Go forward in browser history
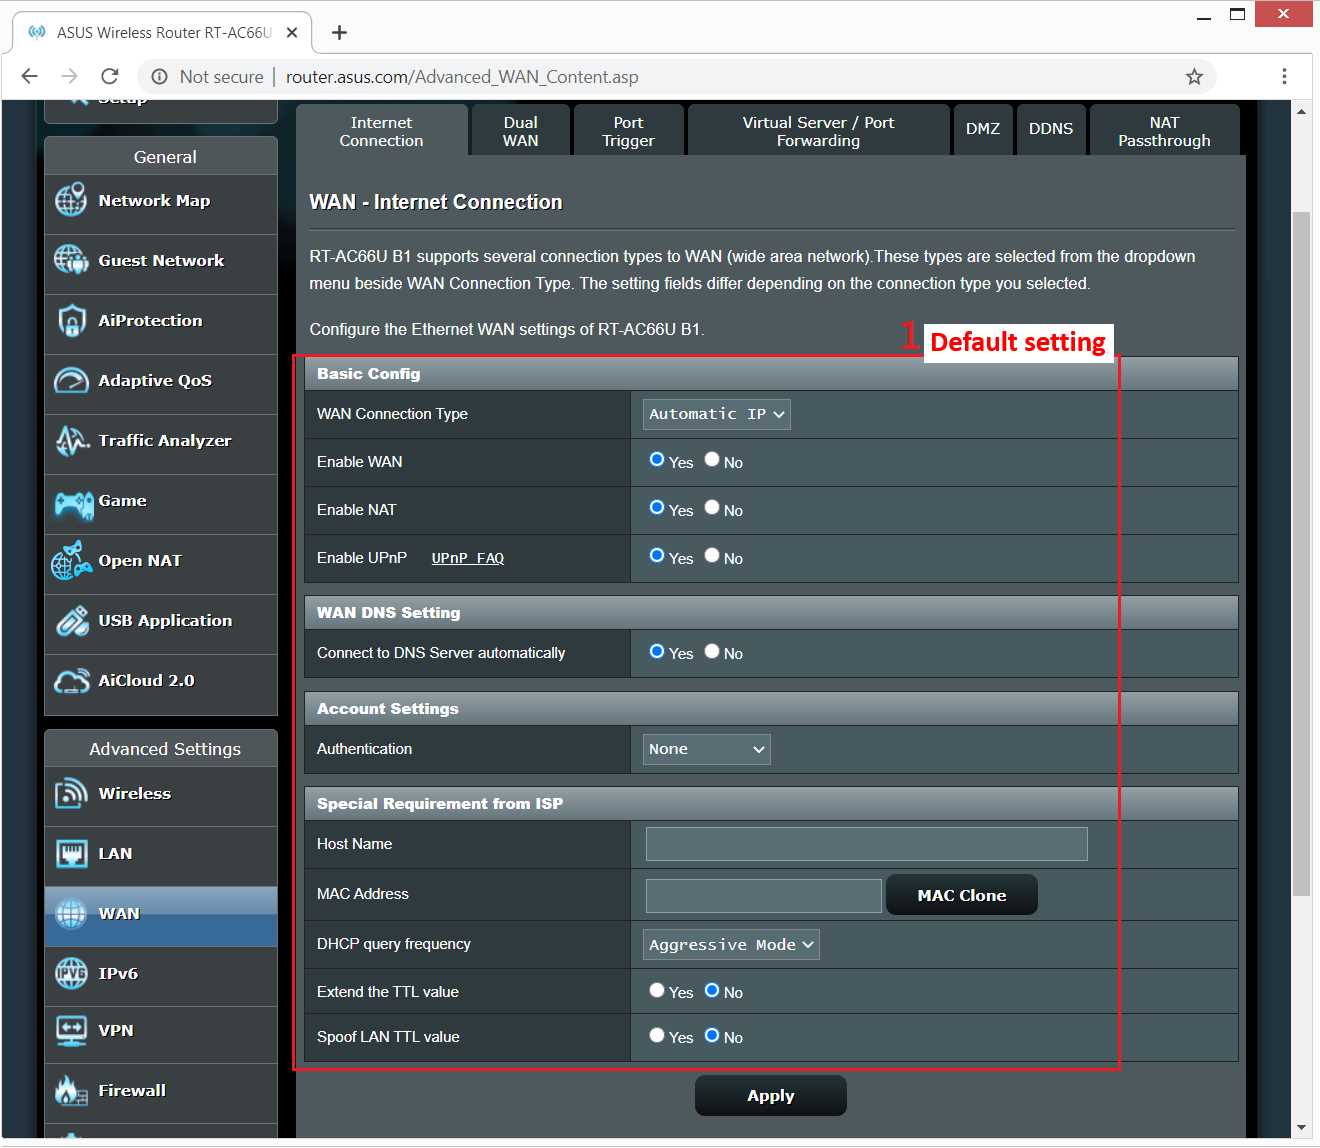 click(x=69, y=77)
